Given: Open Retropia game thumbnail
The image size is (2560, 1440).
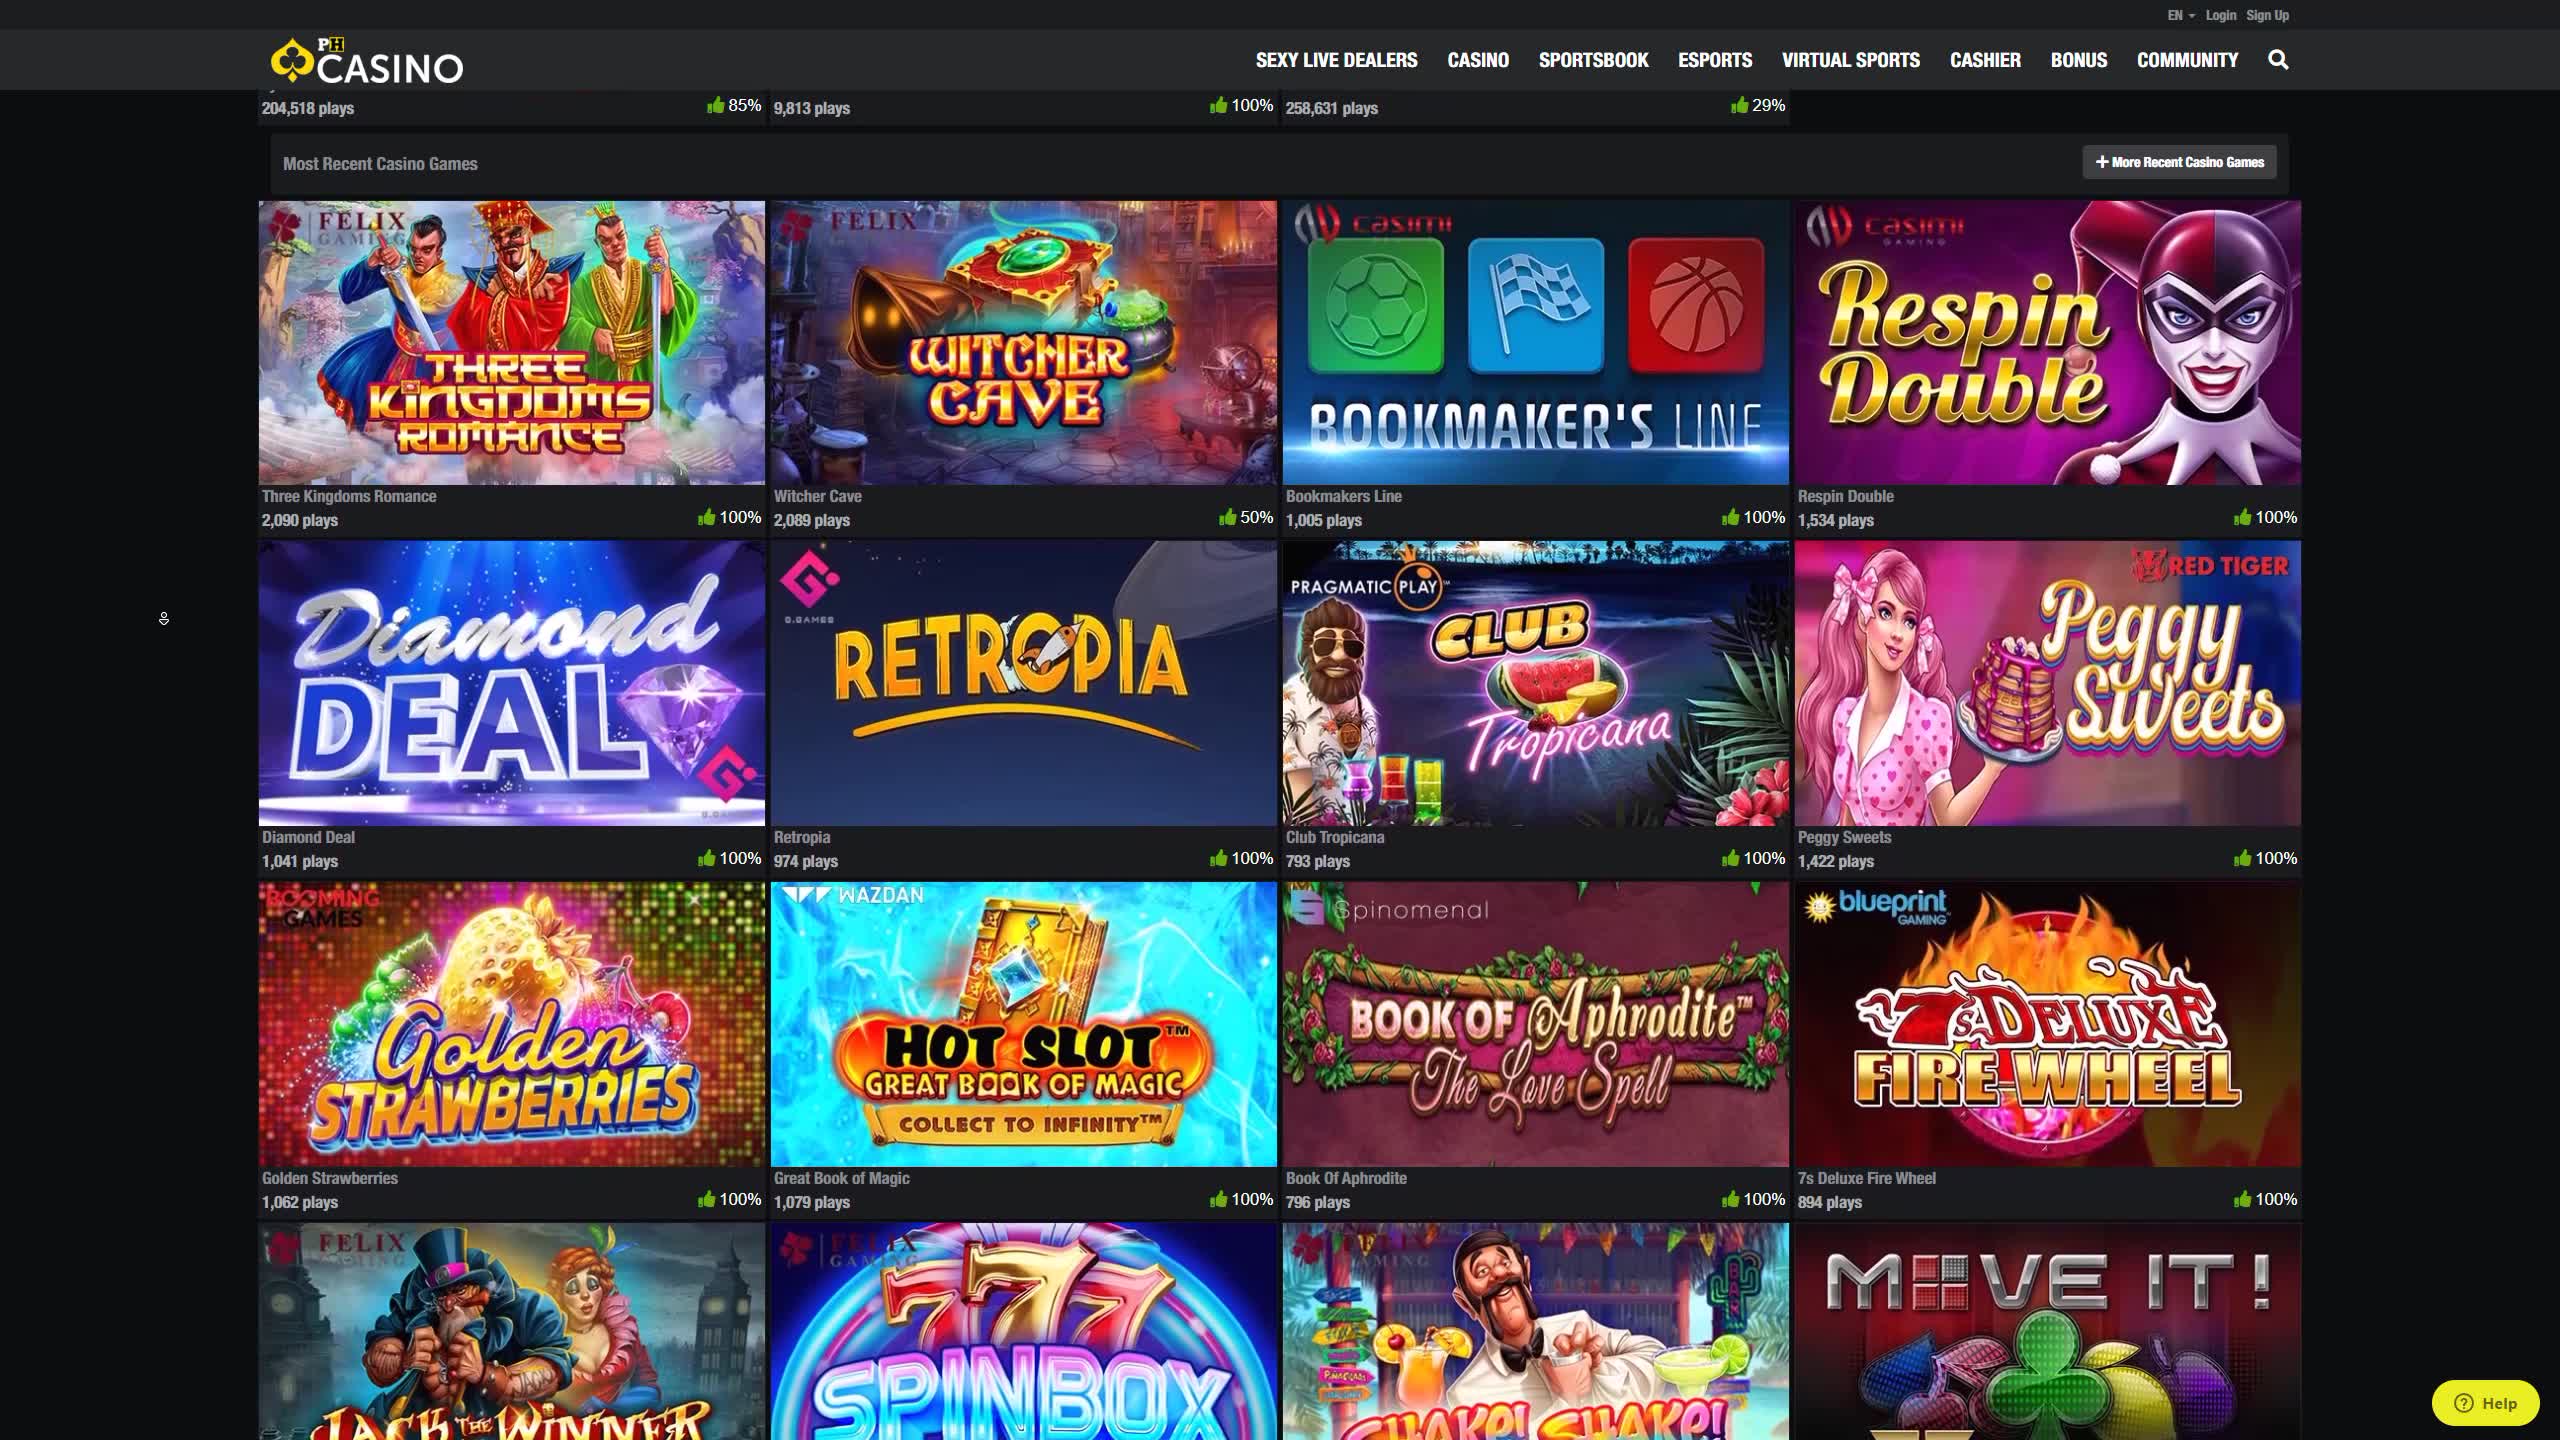Looking at the screenshot, I should pos(1024,684).
